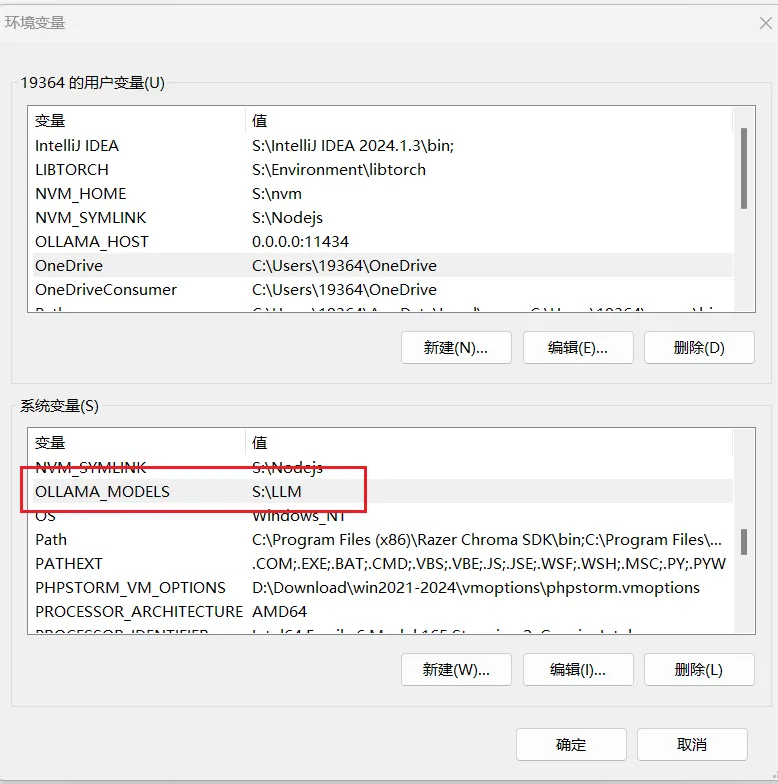Click Delete (删除(L)) for system variables

pyautogui.click(x=698, y=669)
